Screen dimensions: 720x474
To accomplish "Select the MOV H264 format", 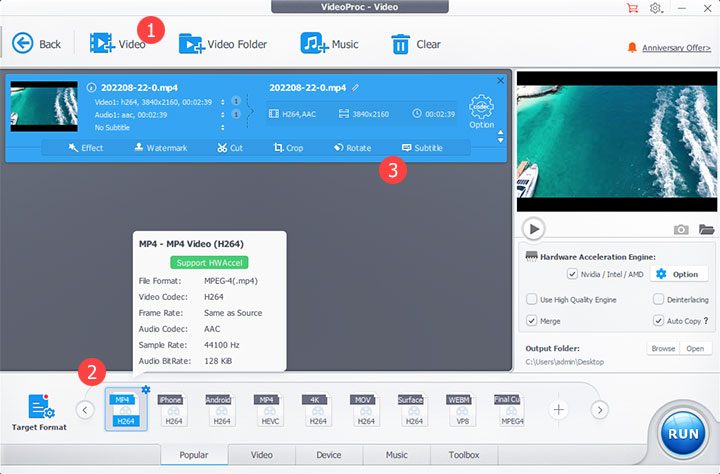I will [366, 410].
